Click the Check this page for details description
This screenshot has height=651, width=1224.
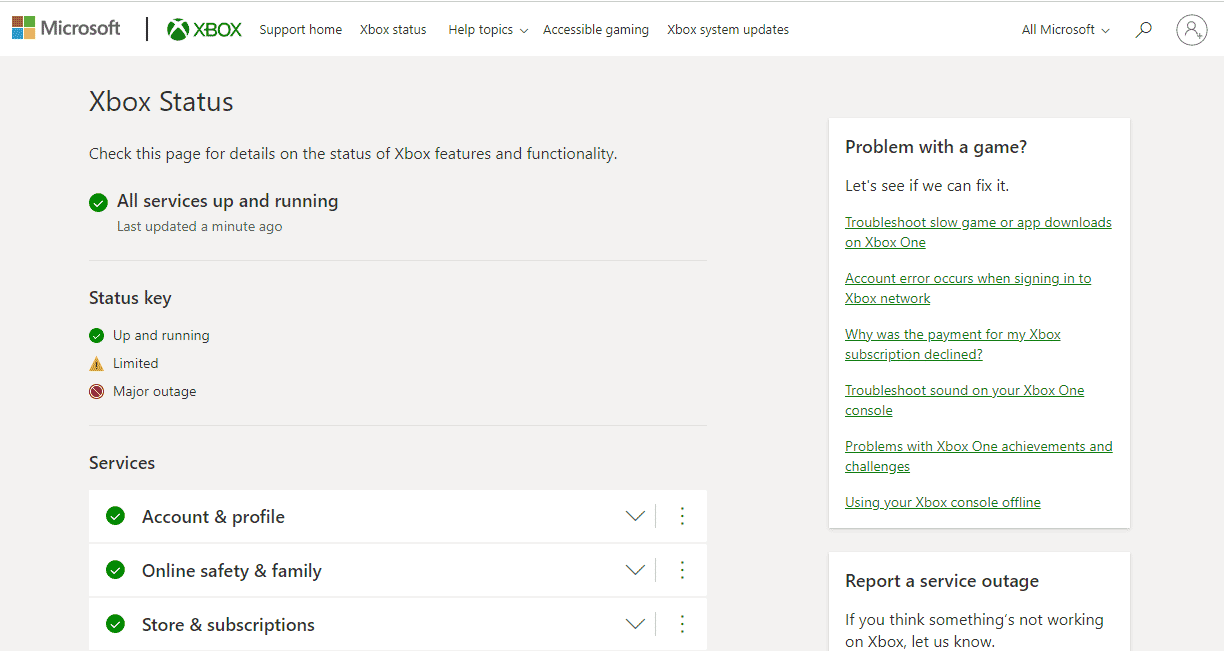coord(353,154)
